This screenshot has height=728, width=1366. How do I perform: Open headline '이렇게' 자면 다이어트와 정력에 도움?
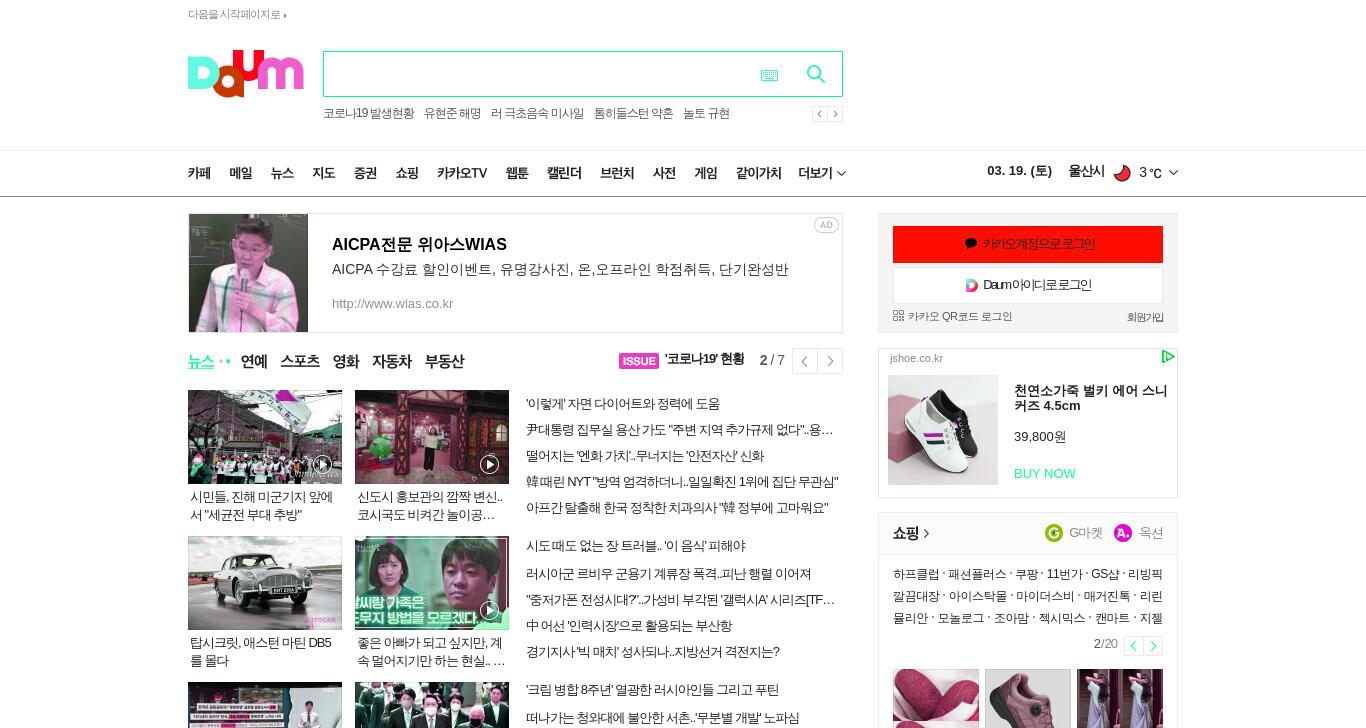click(x=623, y=404)
